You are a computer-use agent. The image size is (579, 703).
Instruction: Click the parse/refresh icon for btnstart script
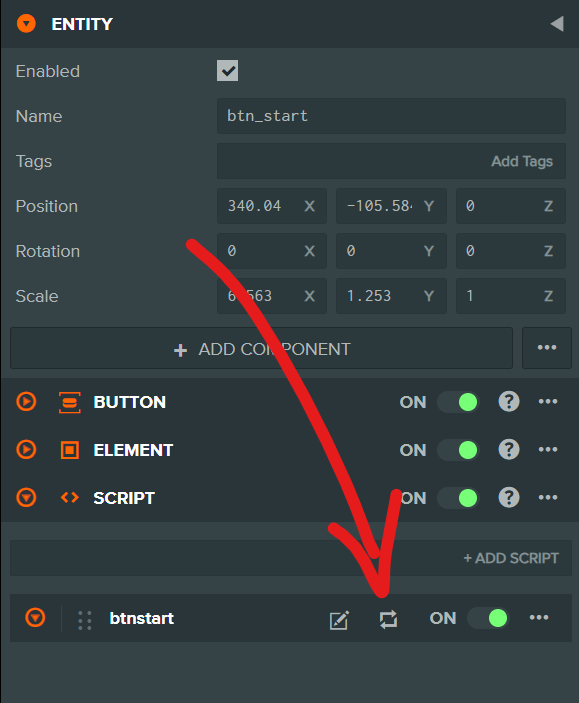pos(388,619)
